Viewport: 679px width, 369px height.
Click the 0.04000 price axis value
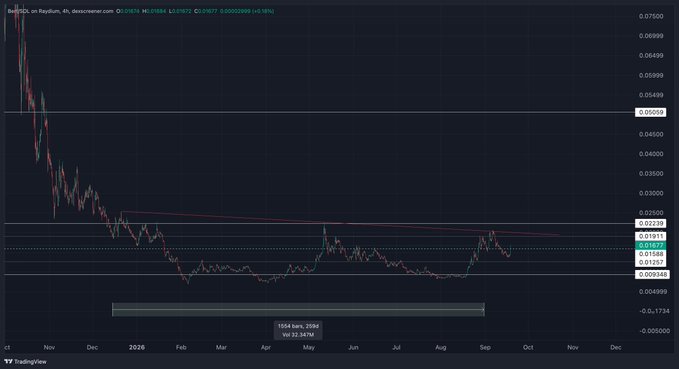(651, 154)
